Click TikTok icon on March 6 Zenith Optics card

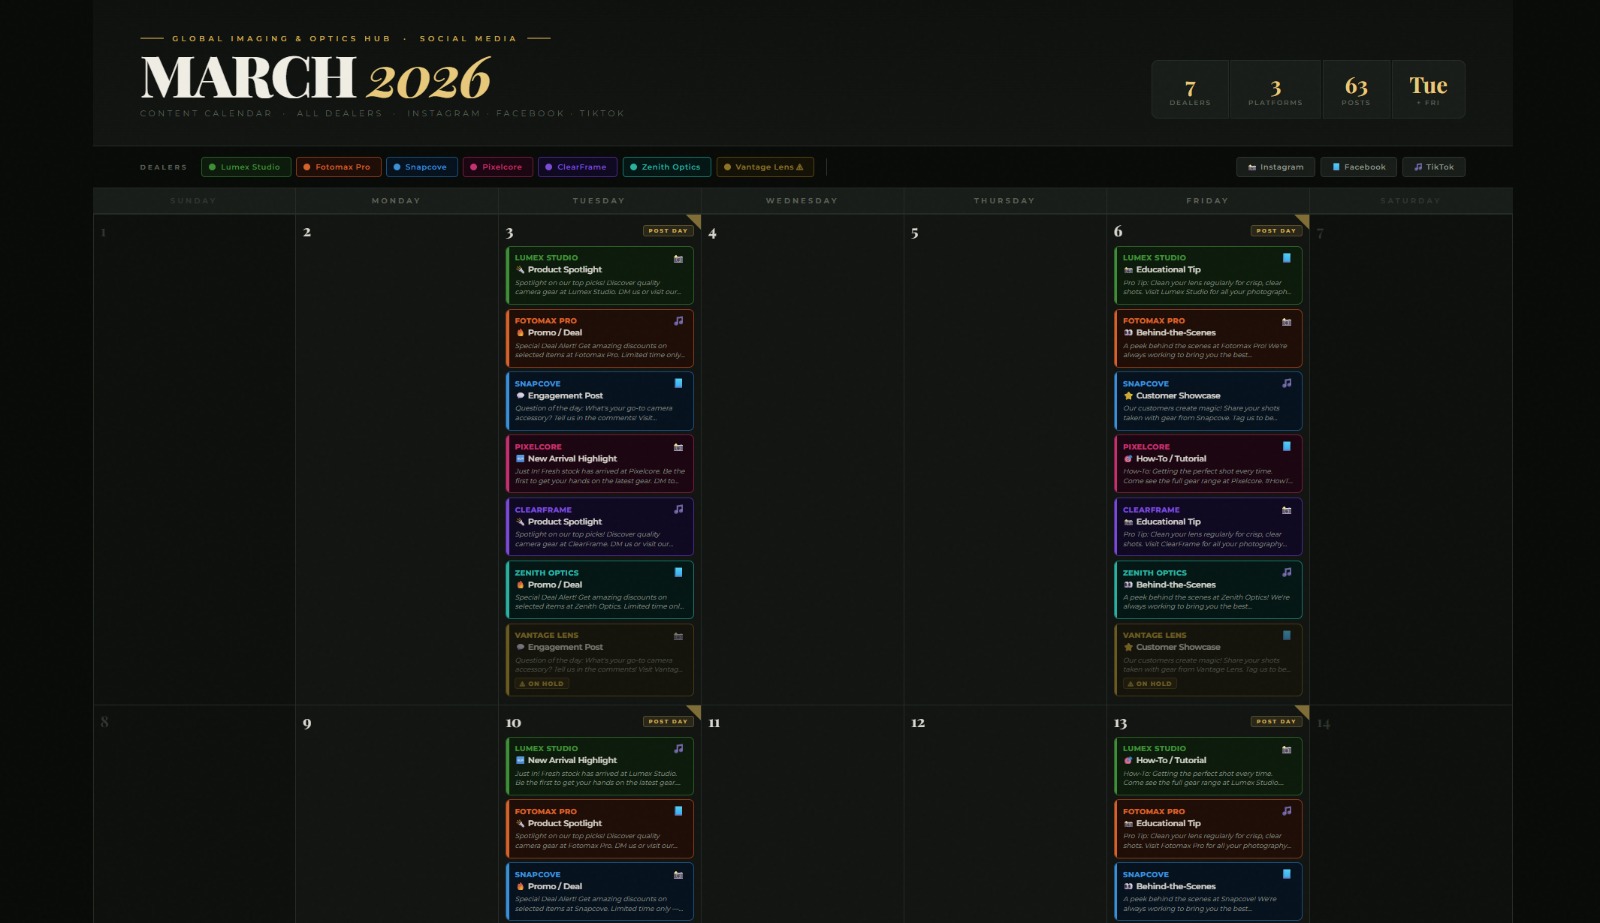[1286, 572]
